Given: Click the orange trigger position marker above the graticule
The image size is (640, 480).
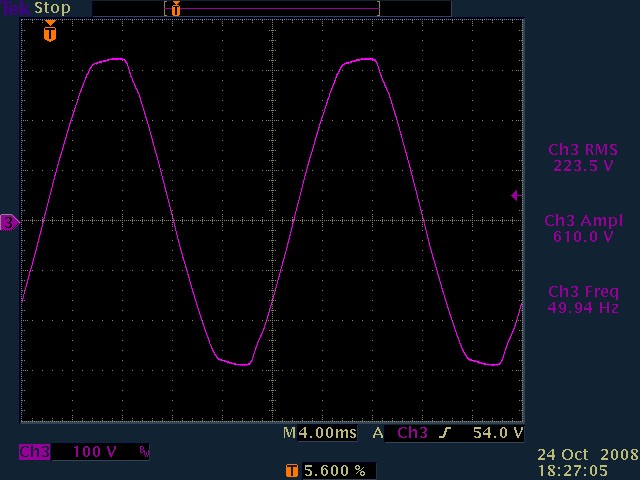Looking at the screenshot, I should [x=50, y=32].
